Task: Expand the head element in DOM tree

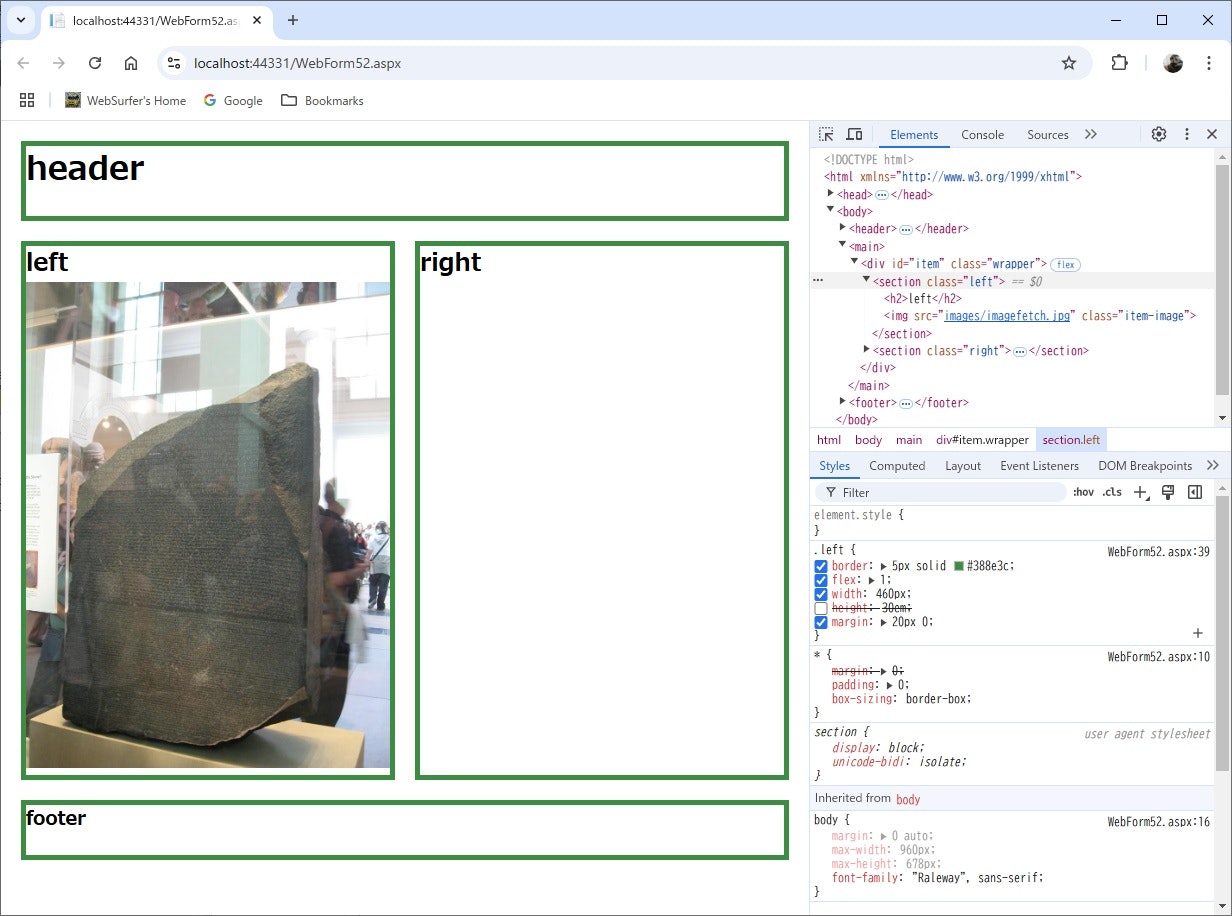Action: (831, 194)
